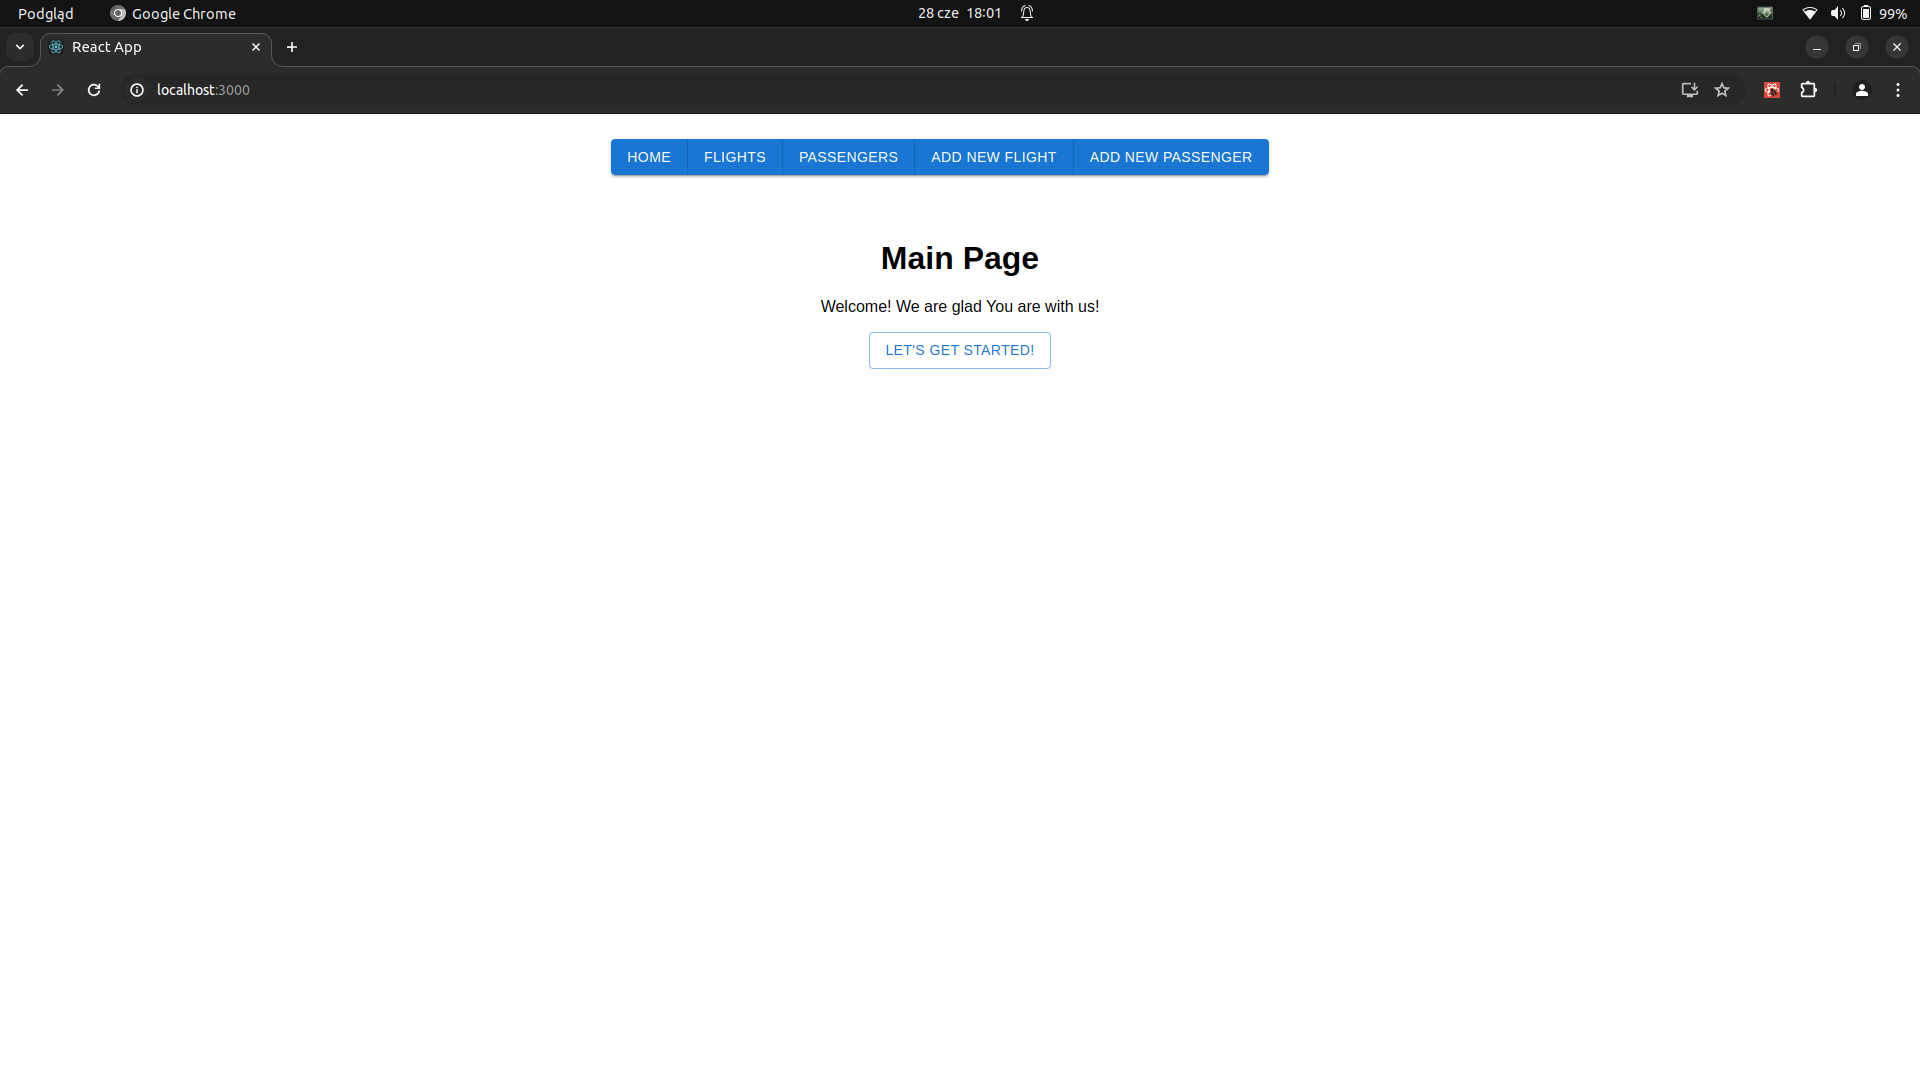The width and height of the screenshot is (1920, 1080).
Task: Open the Extensions puzzle icon
Action: coord(1808,90)
